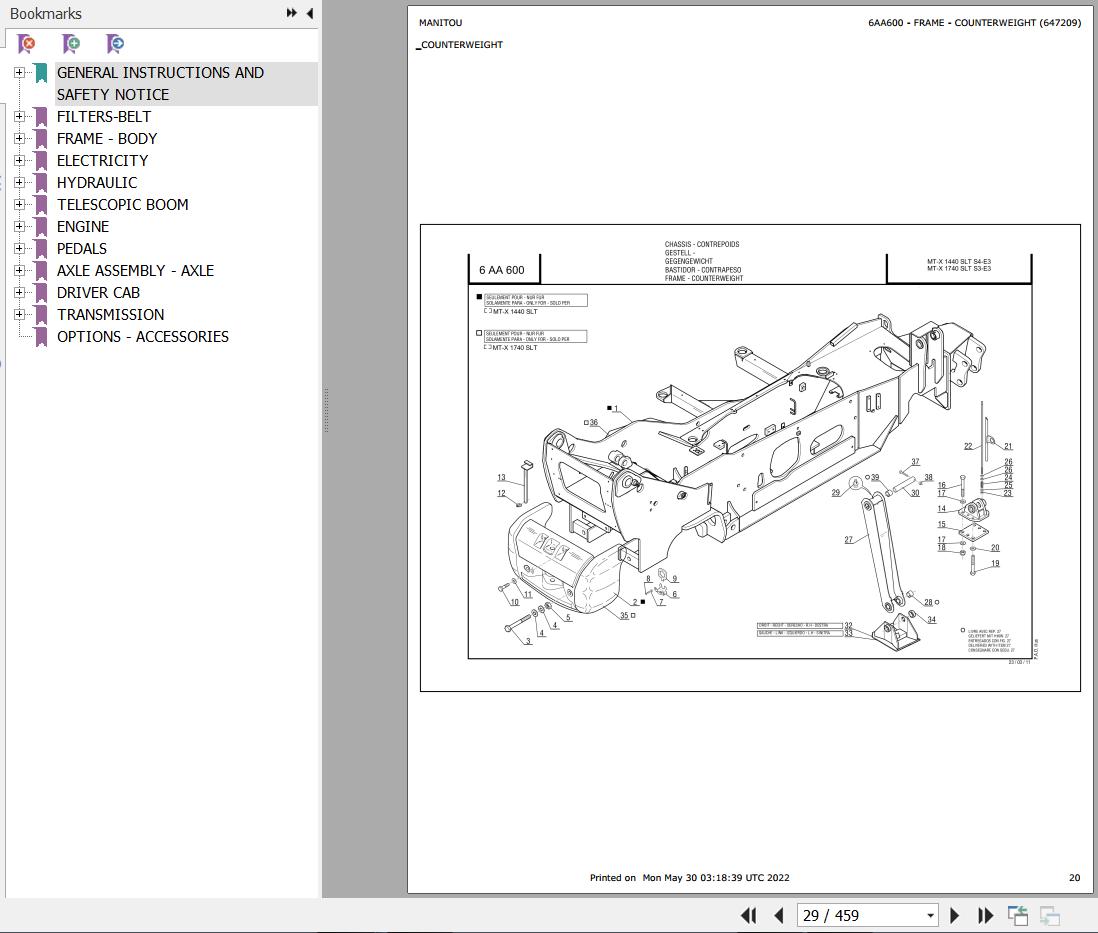The image size is (1098, 933).
Task: Click the bookmark icon beside DRIVER CAB
Action: point(41,293)
